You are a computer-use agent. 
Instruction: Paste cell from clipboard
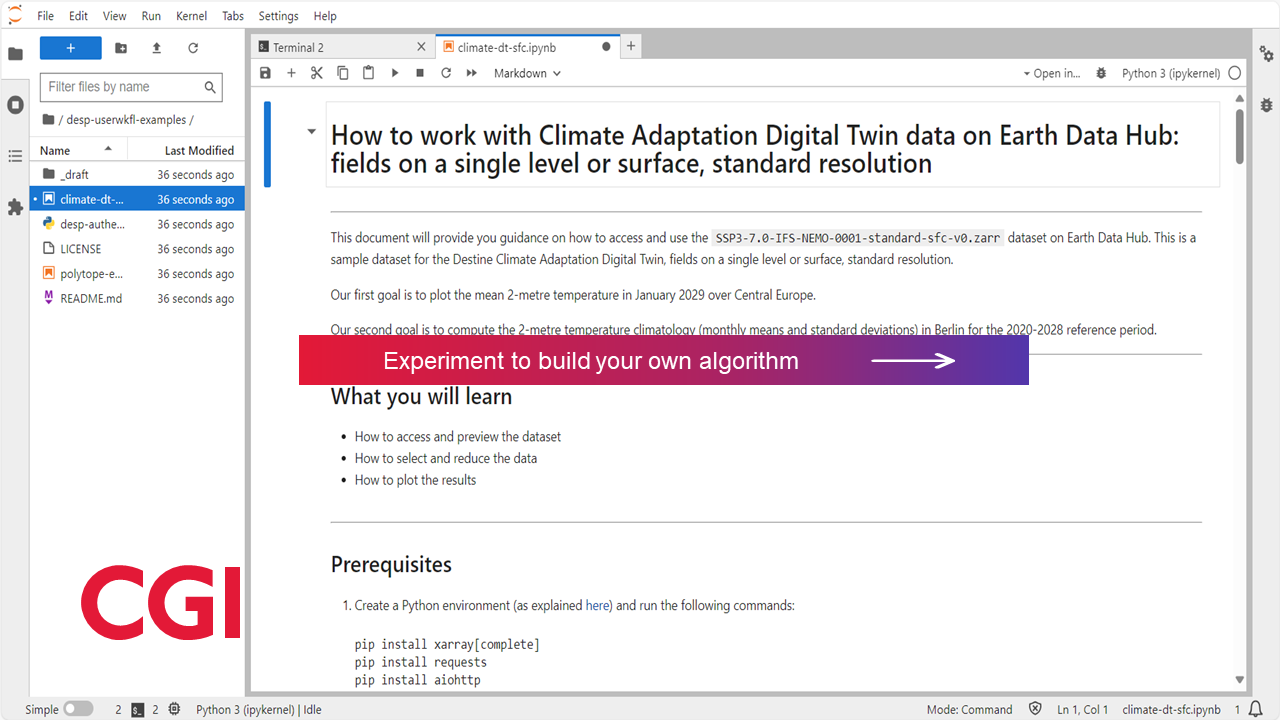tap(369, 73)
